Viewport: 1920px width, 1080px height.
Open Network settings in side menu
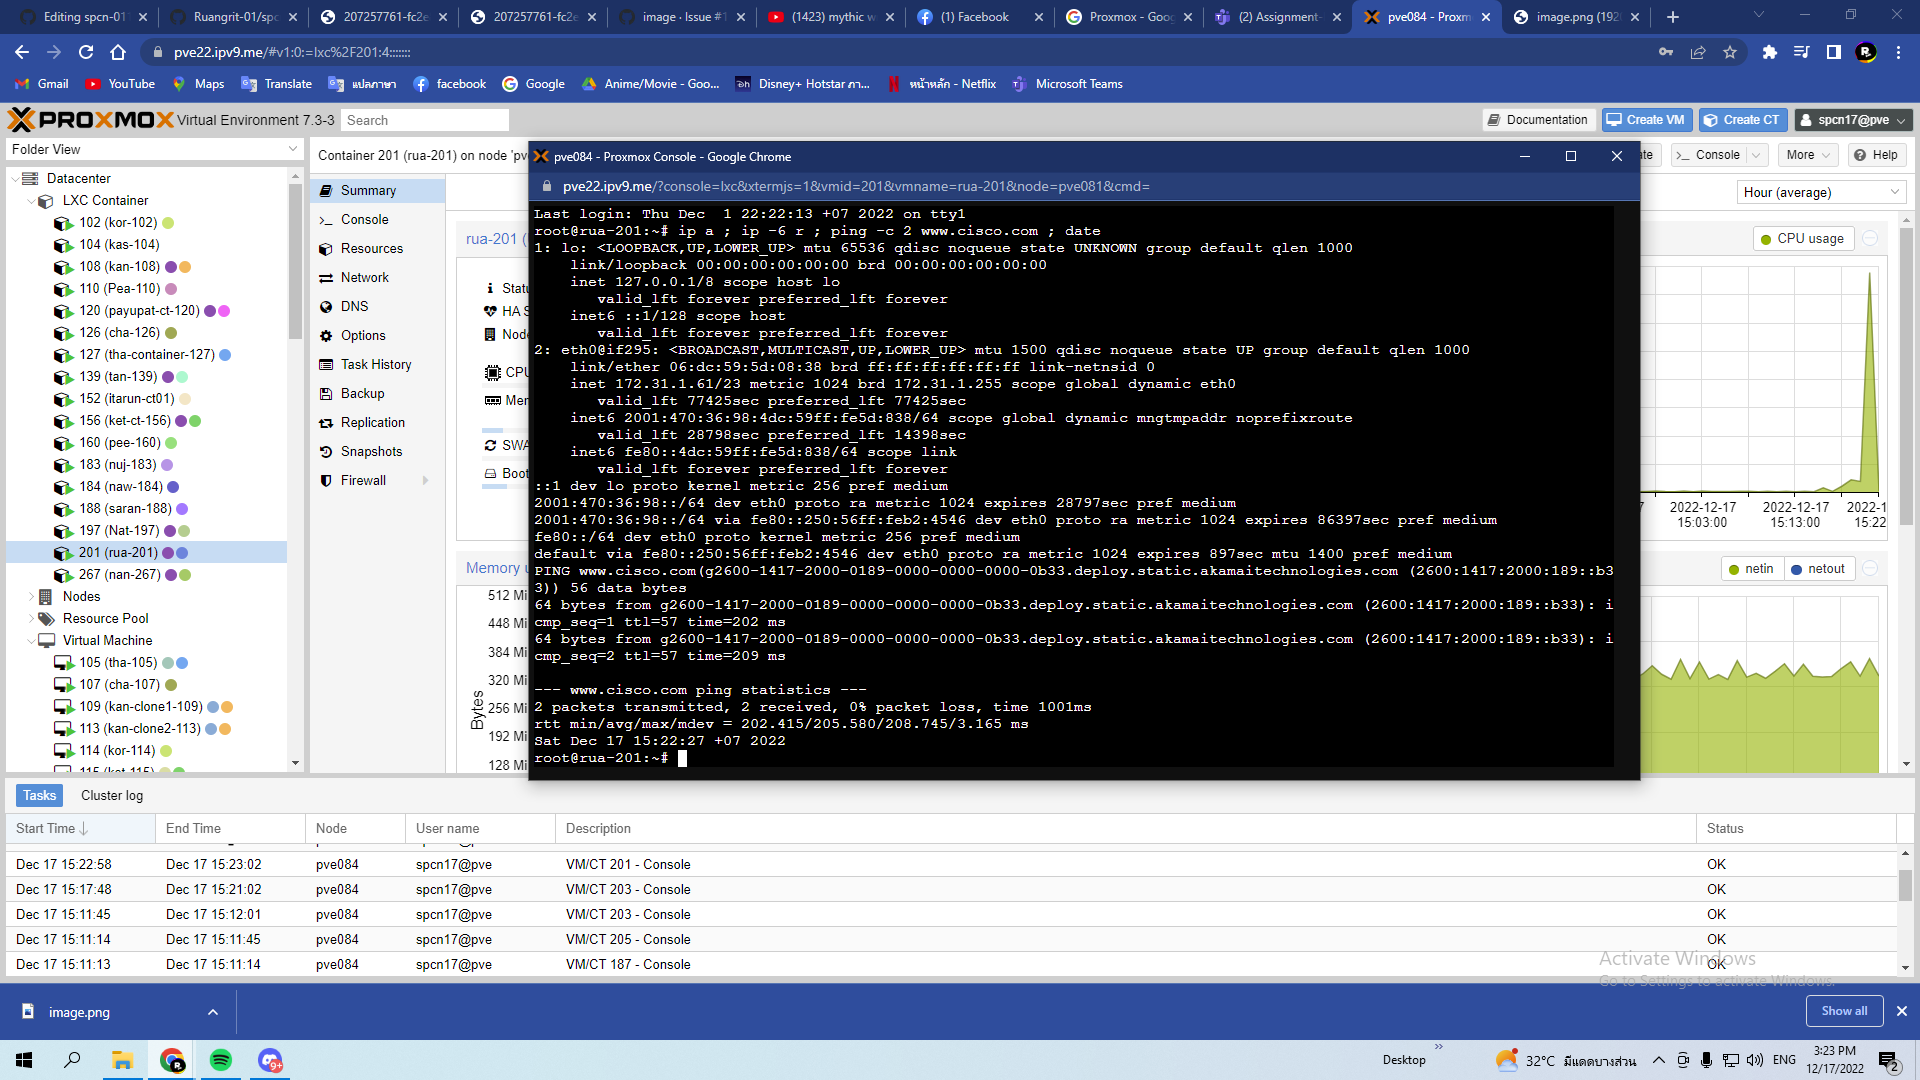pyautogui.click(x=364, y=277)
